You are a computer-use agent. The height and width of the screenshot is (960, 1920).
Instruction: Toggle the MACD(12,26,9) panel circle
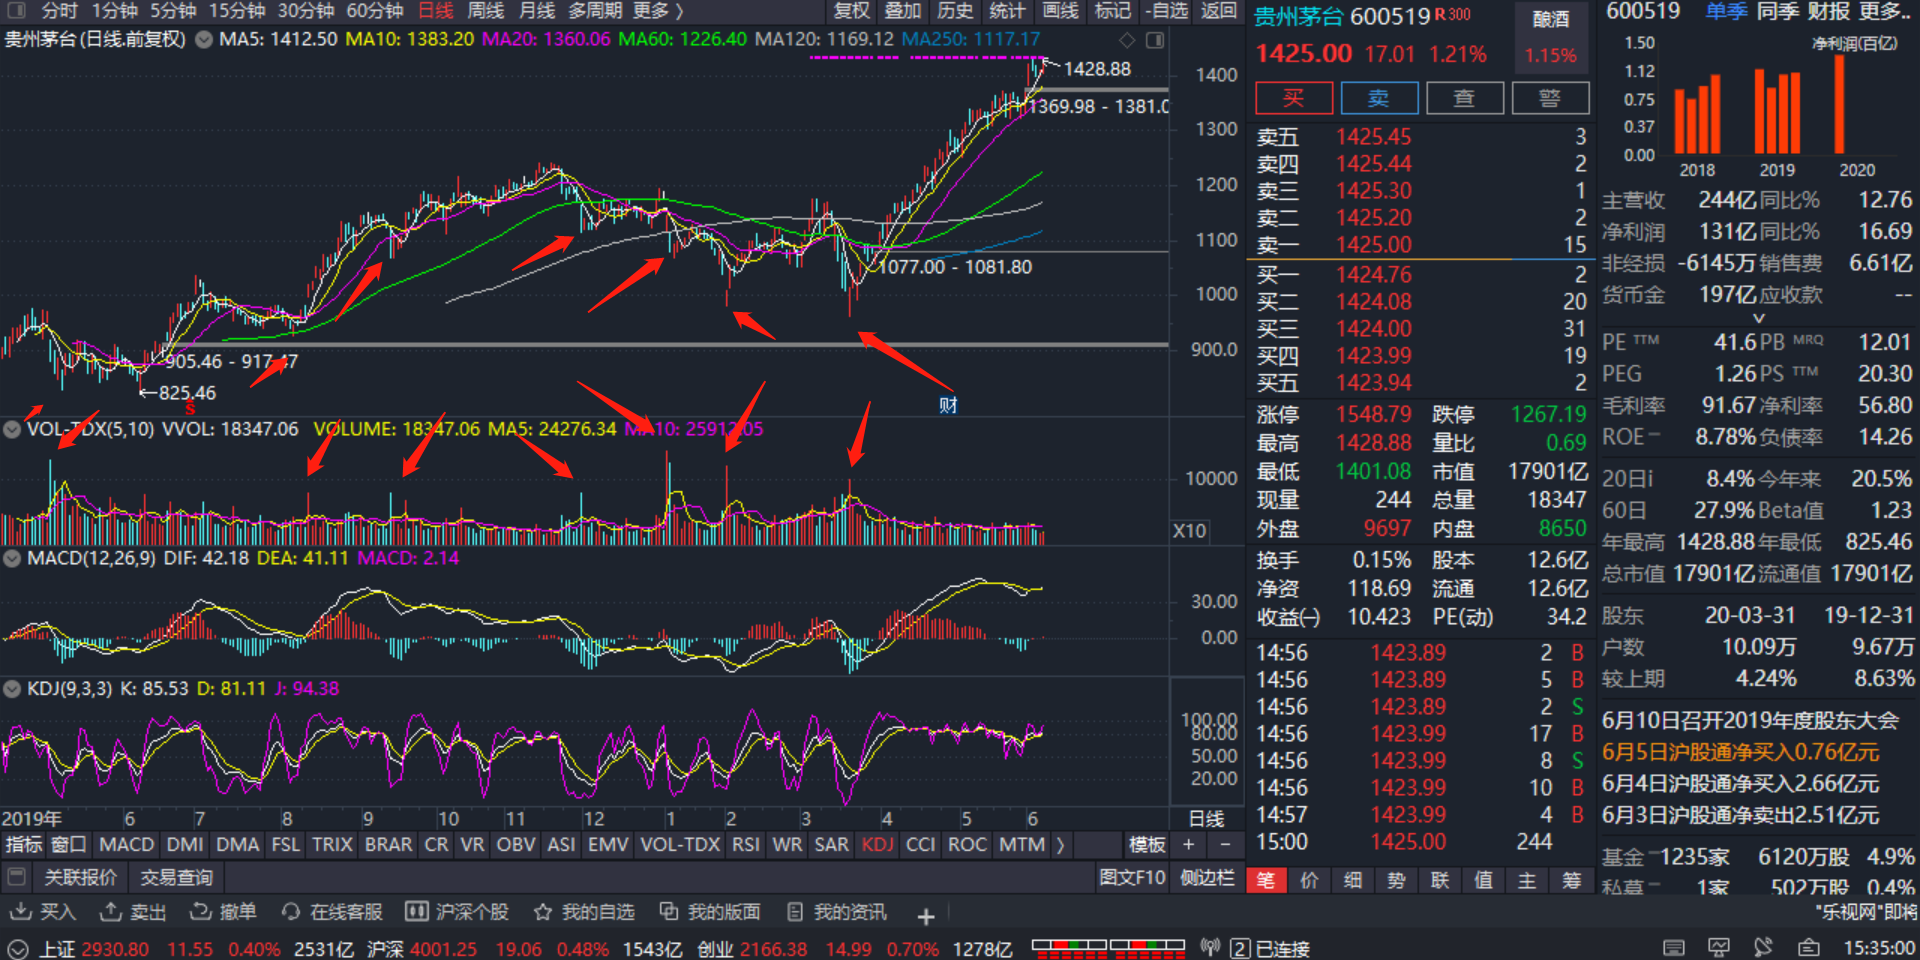coord(12,558)
